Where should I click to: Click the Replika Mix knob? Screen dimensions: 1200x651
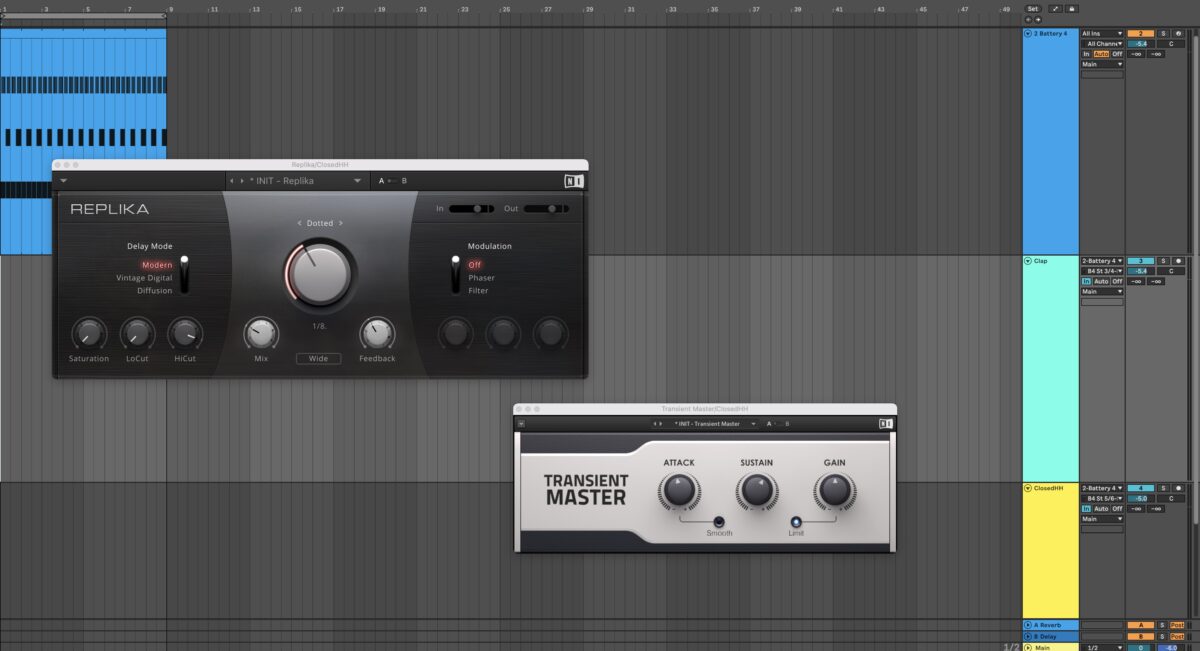click(261, 334)
